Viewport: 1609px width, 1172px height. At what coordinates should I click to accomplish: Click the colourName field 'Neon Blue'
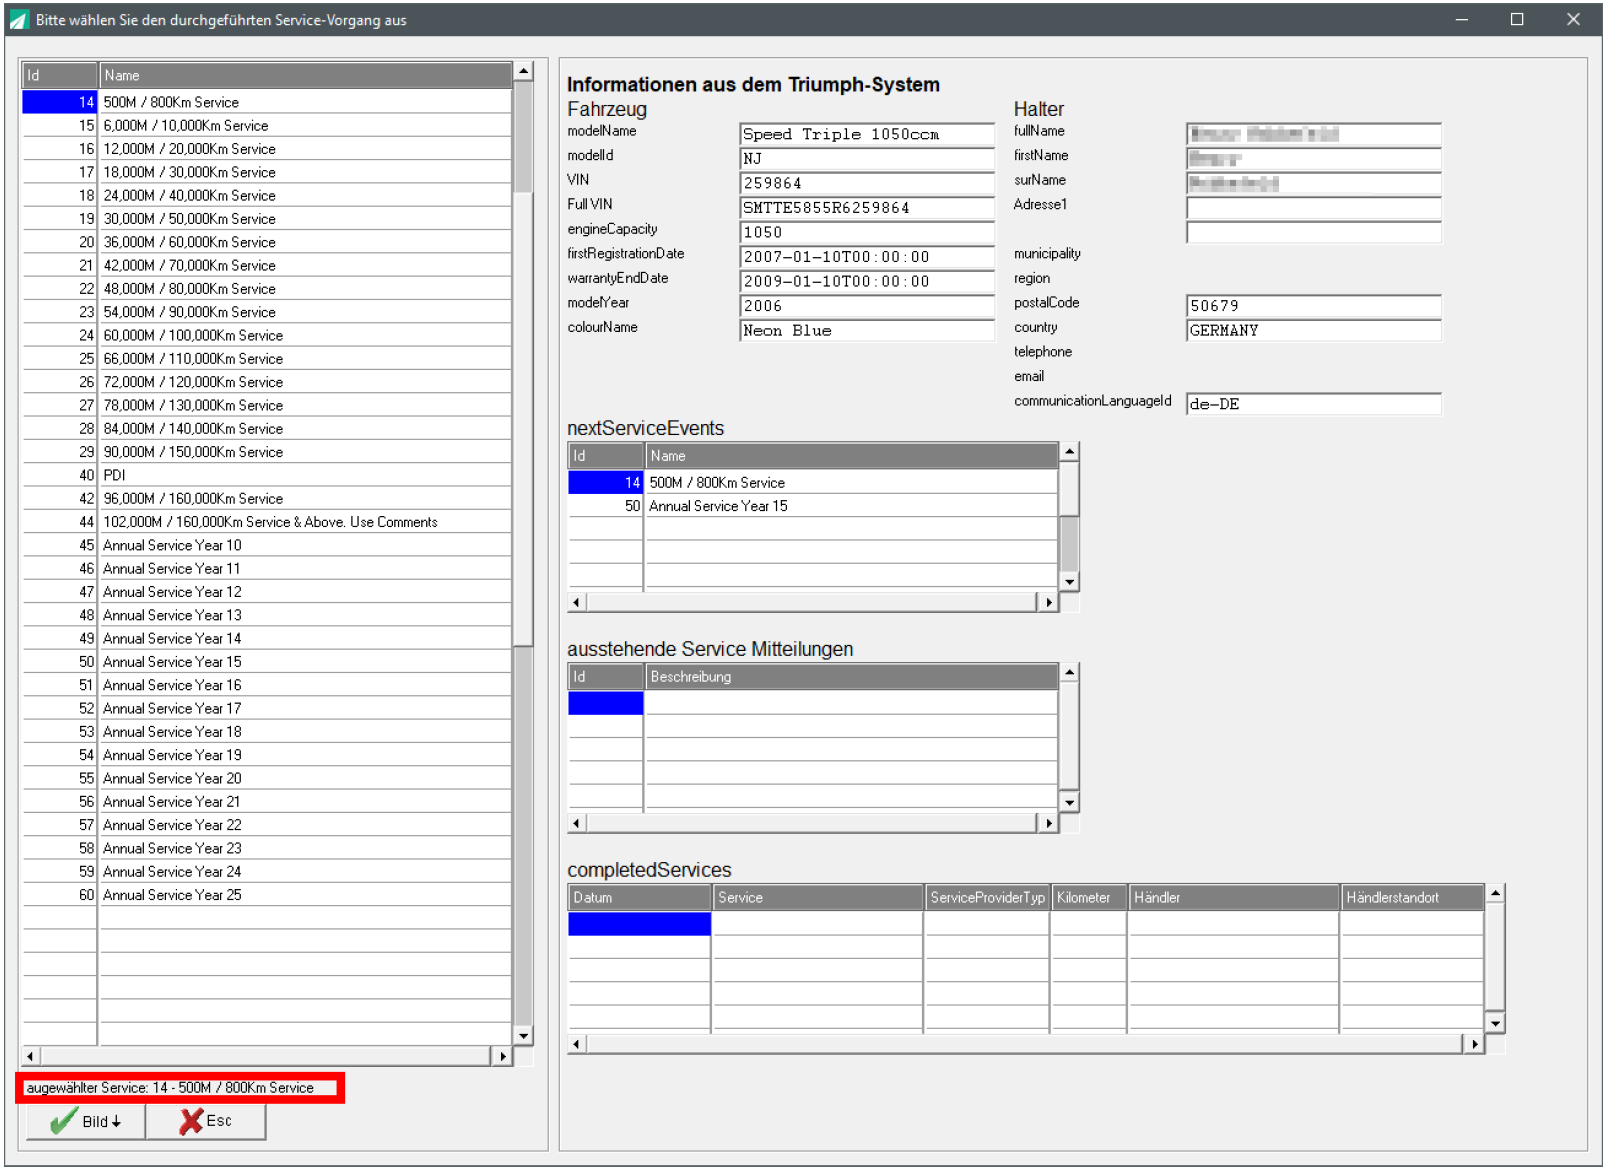click(x=867, y=330)
